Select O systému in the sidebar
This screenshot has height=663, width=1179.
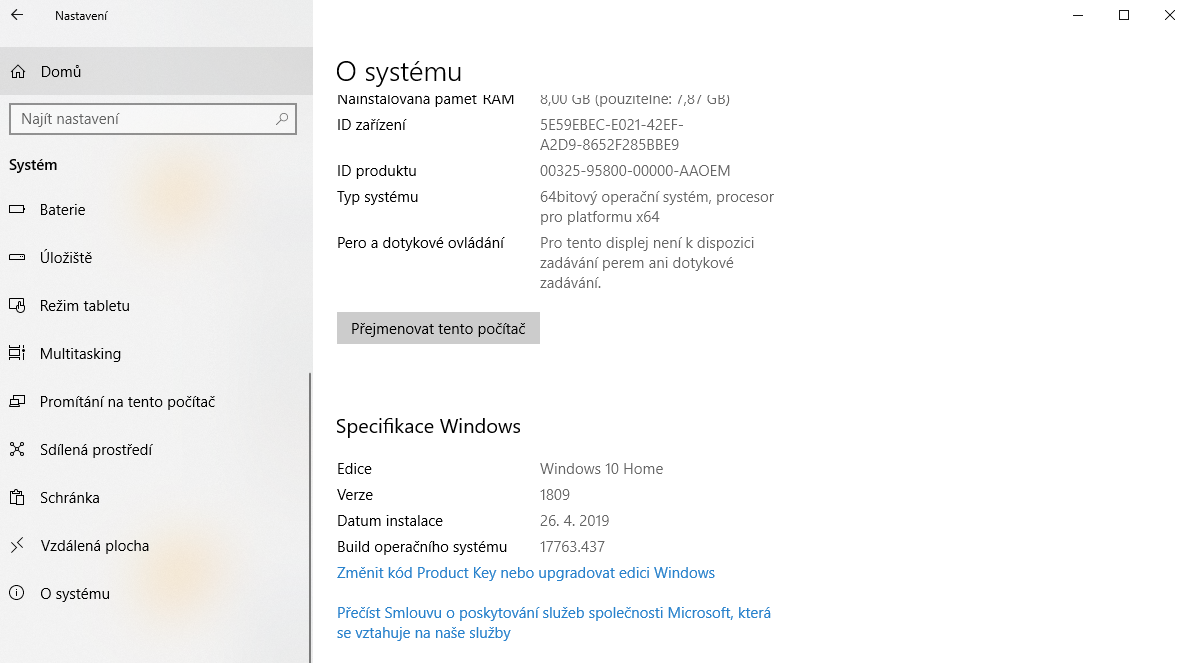click(155, 594)
